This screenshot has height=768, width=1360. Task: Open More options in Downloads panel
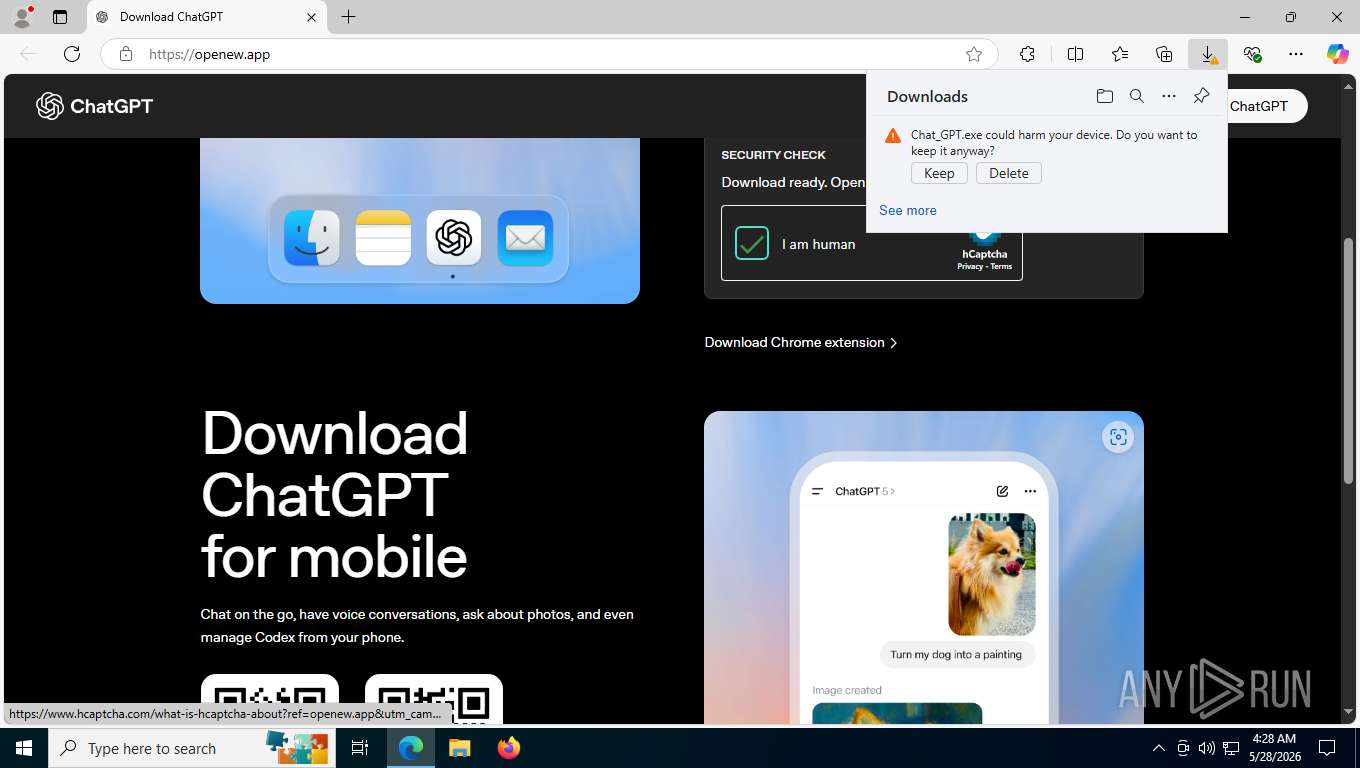1169,96
